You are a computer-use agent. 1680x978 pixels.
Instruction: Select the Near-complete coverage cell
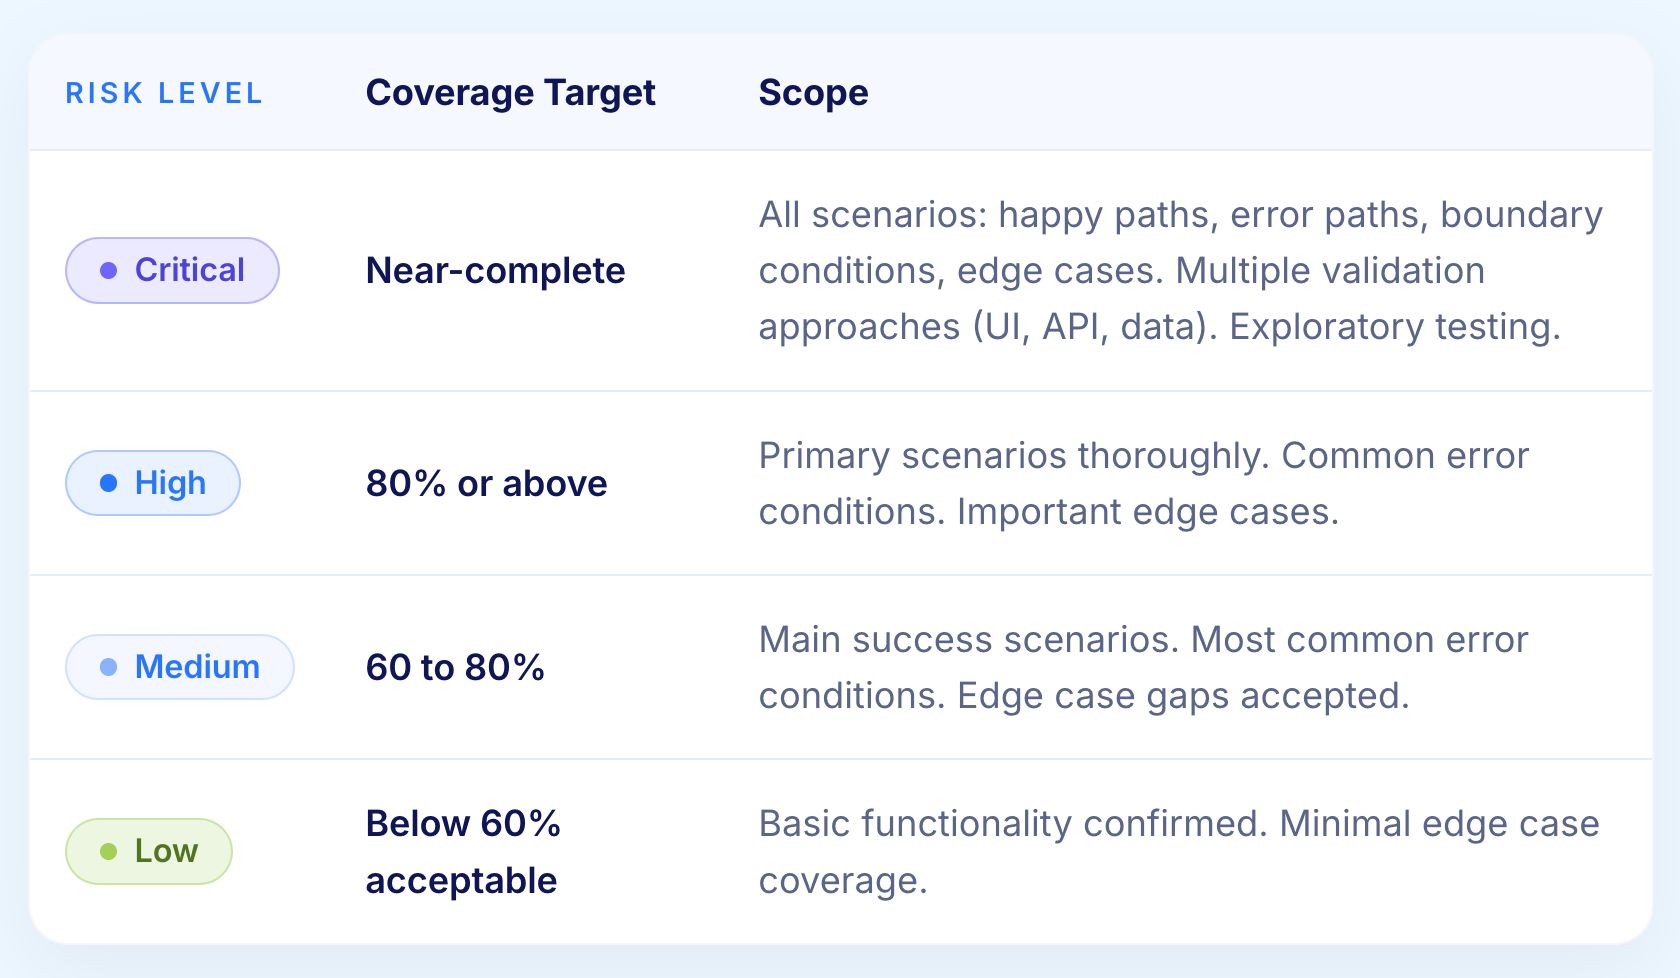[495, 270]
